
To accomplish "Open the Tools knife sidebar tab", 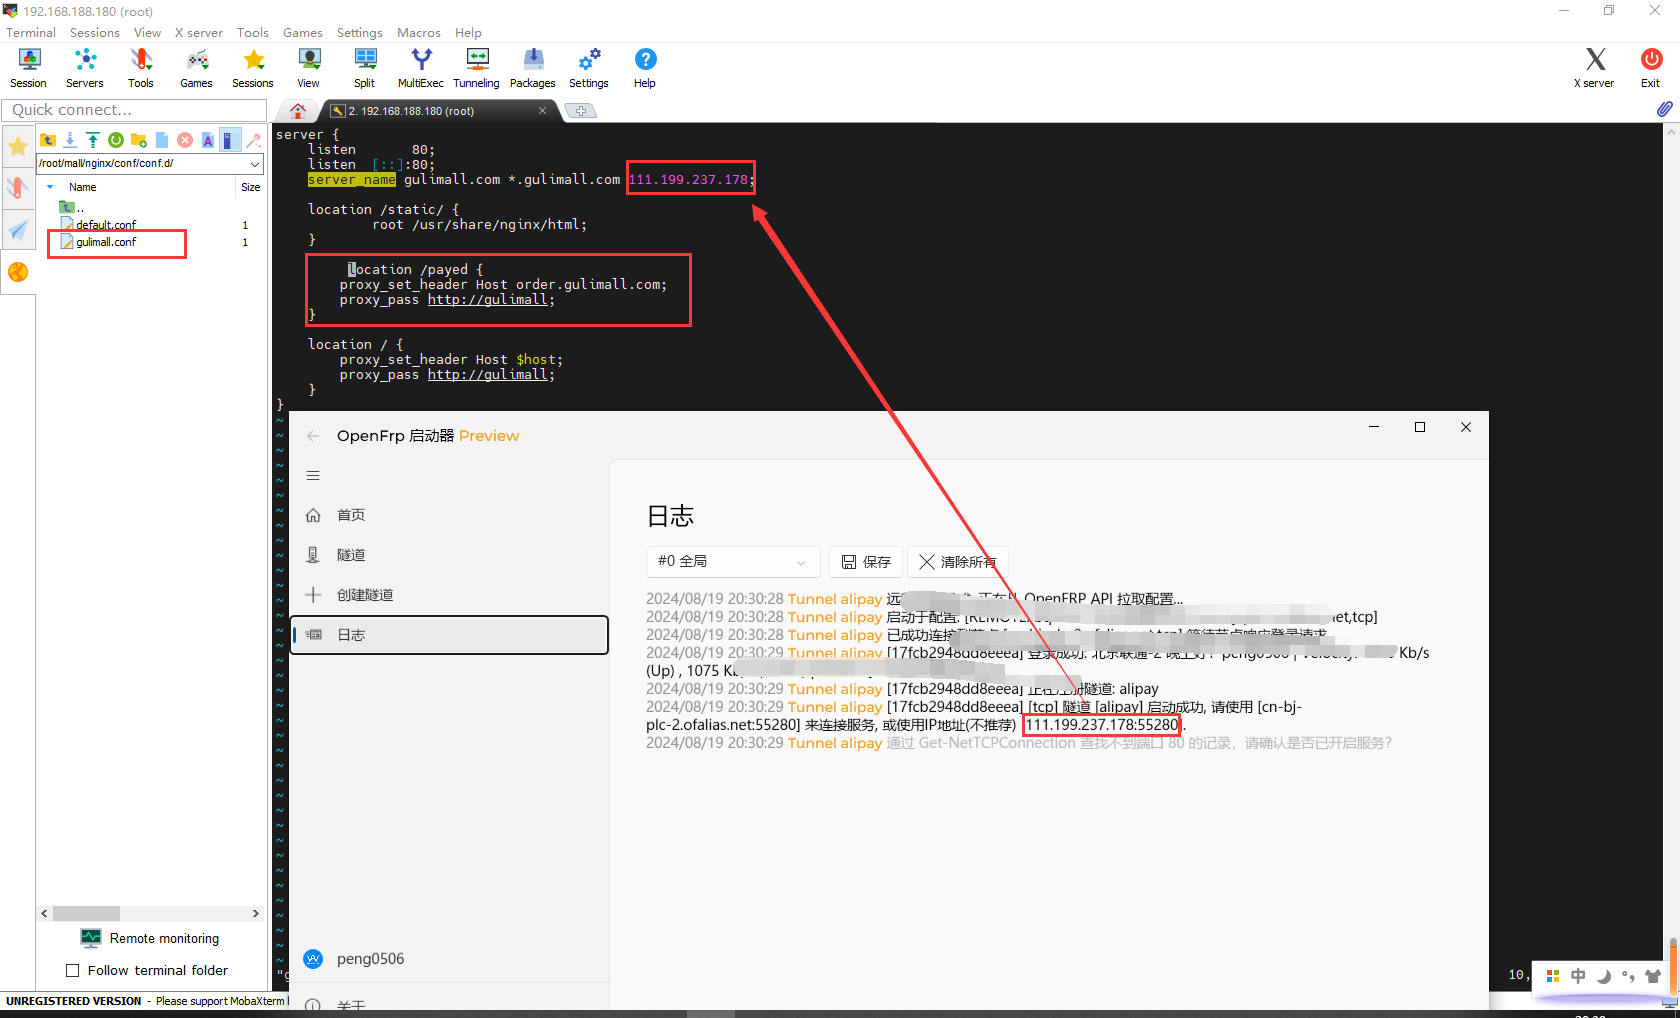I will click(x=18, y=188).
